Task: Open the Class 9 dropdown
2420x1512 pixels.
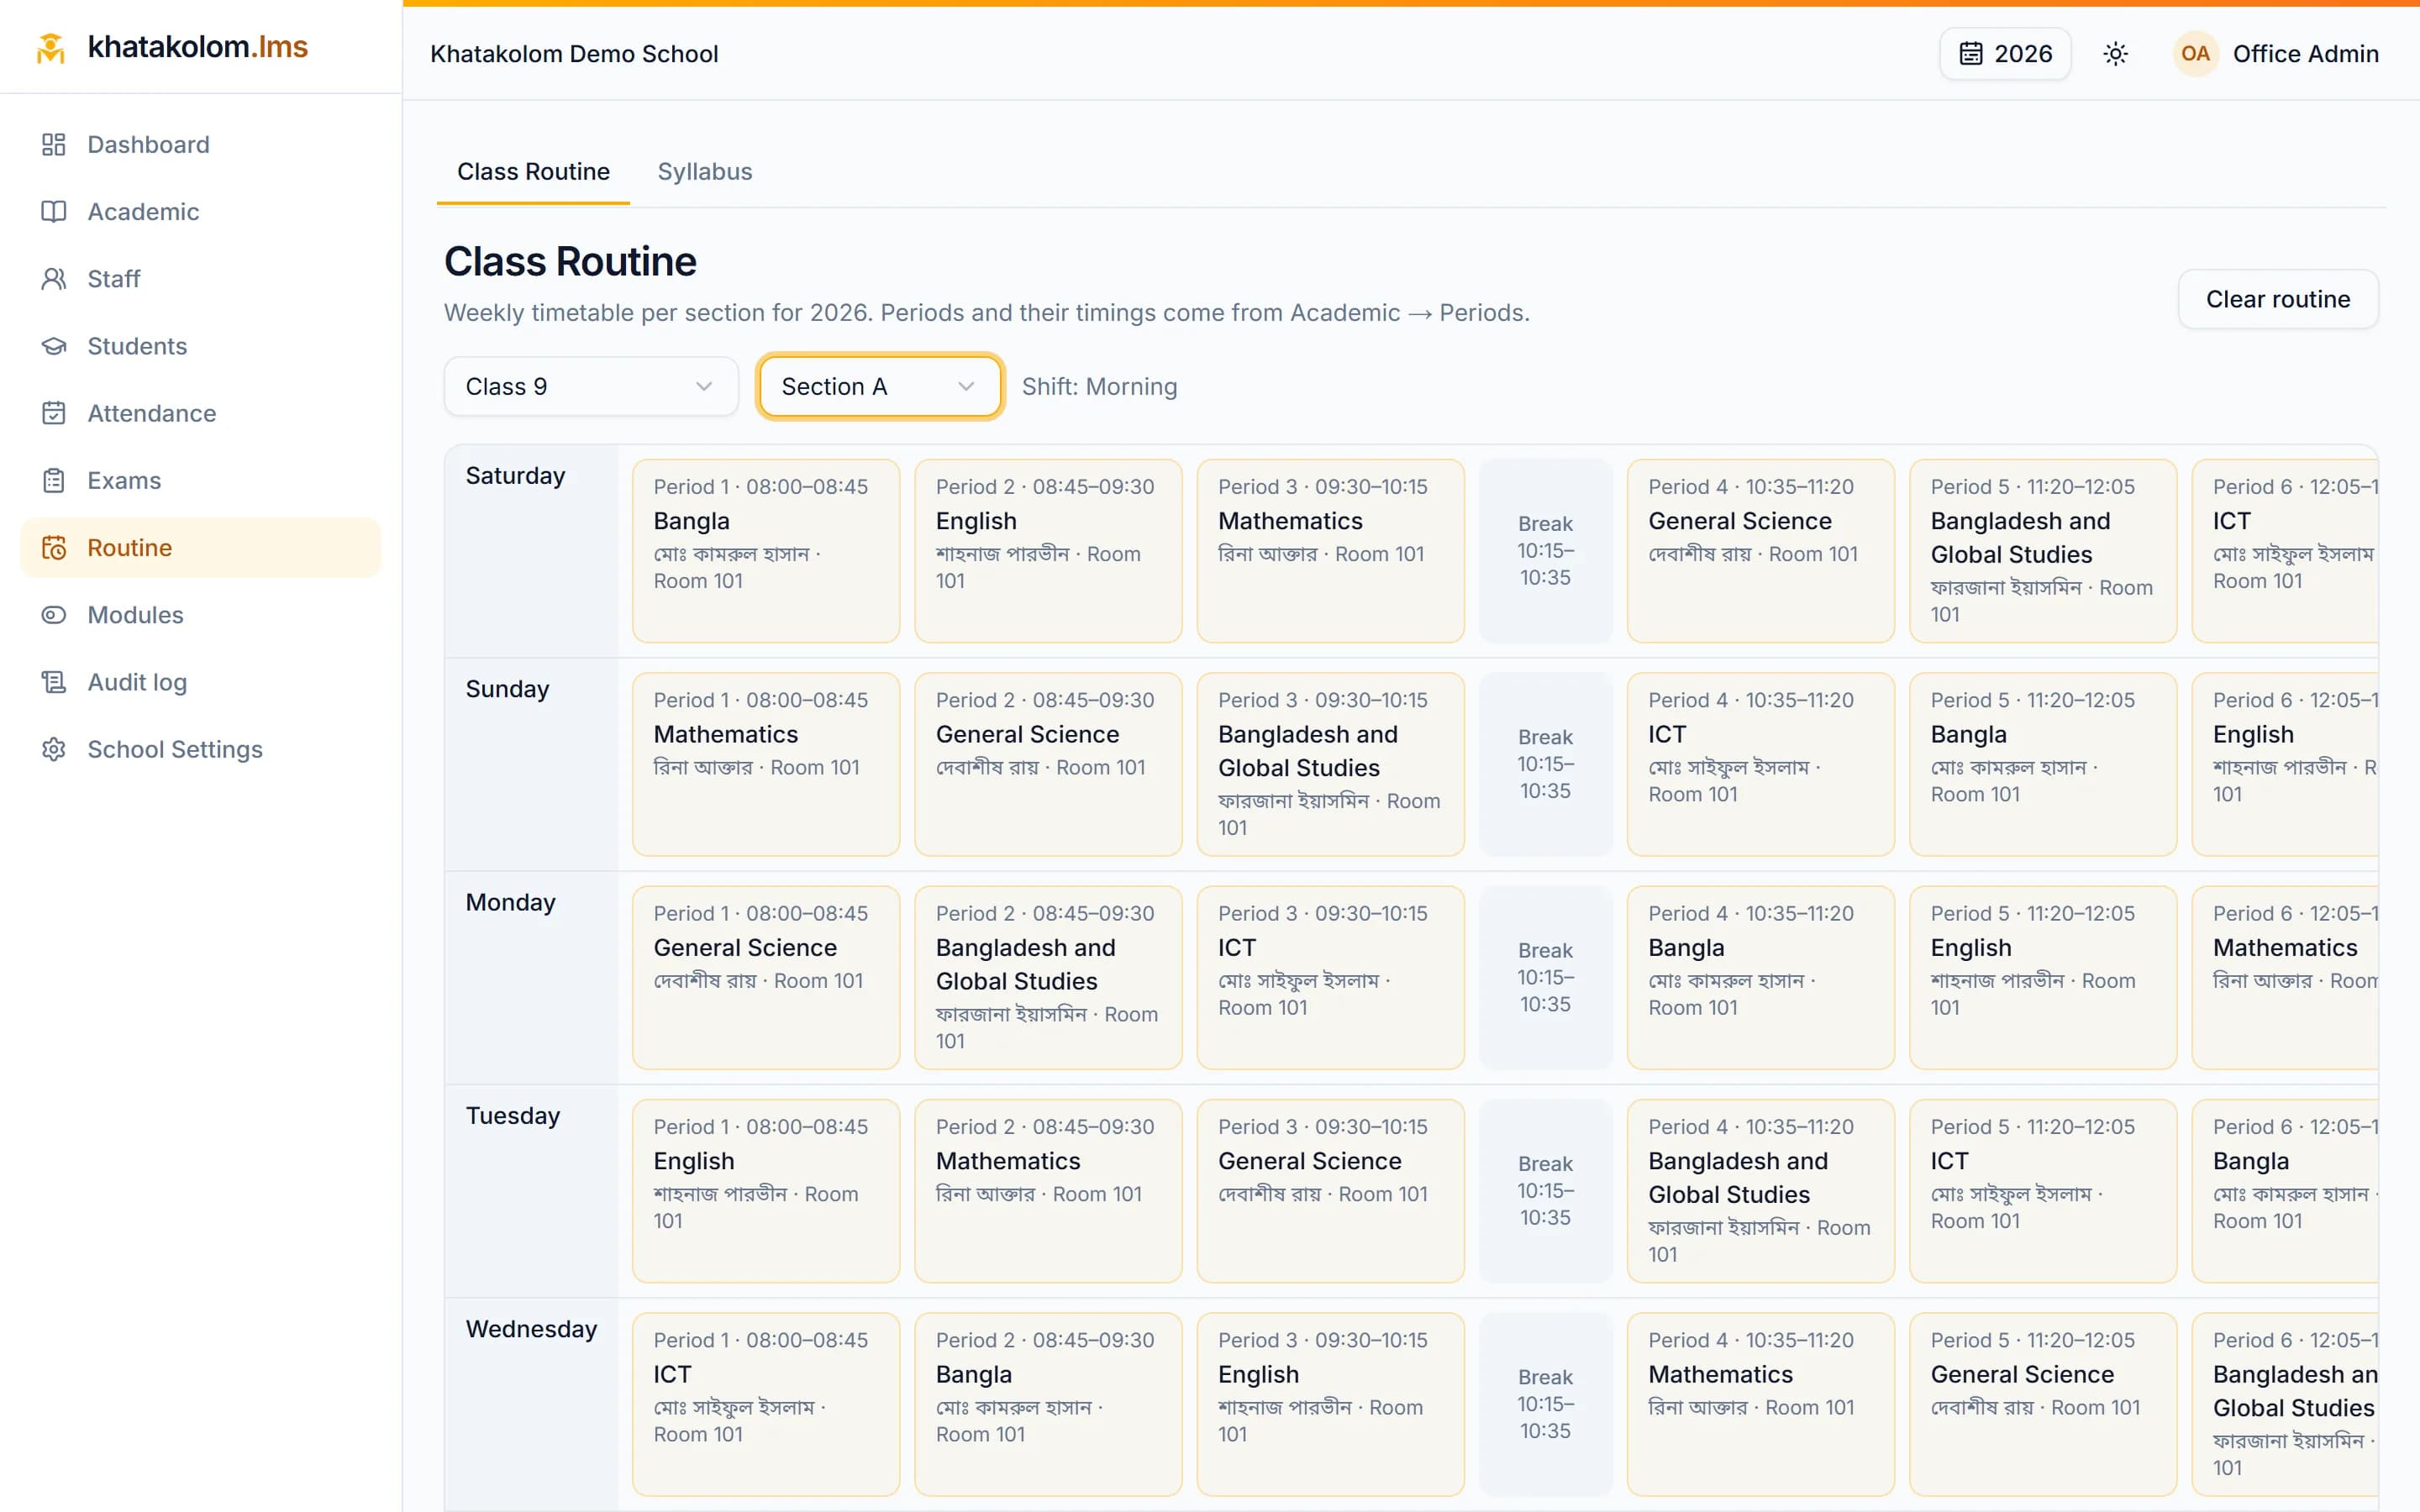Action: point(591,386)
